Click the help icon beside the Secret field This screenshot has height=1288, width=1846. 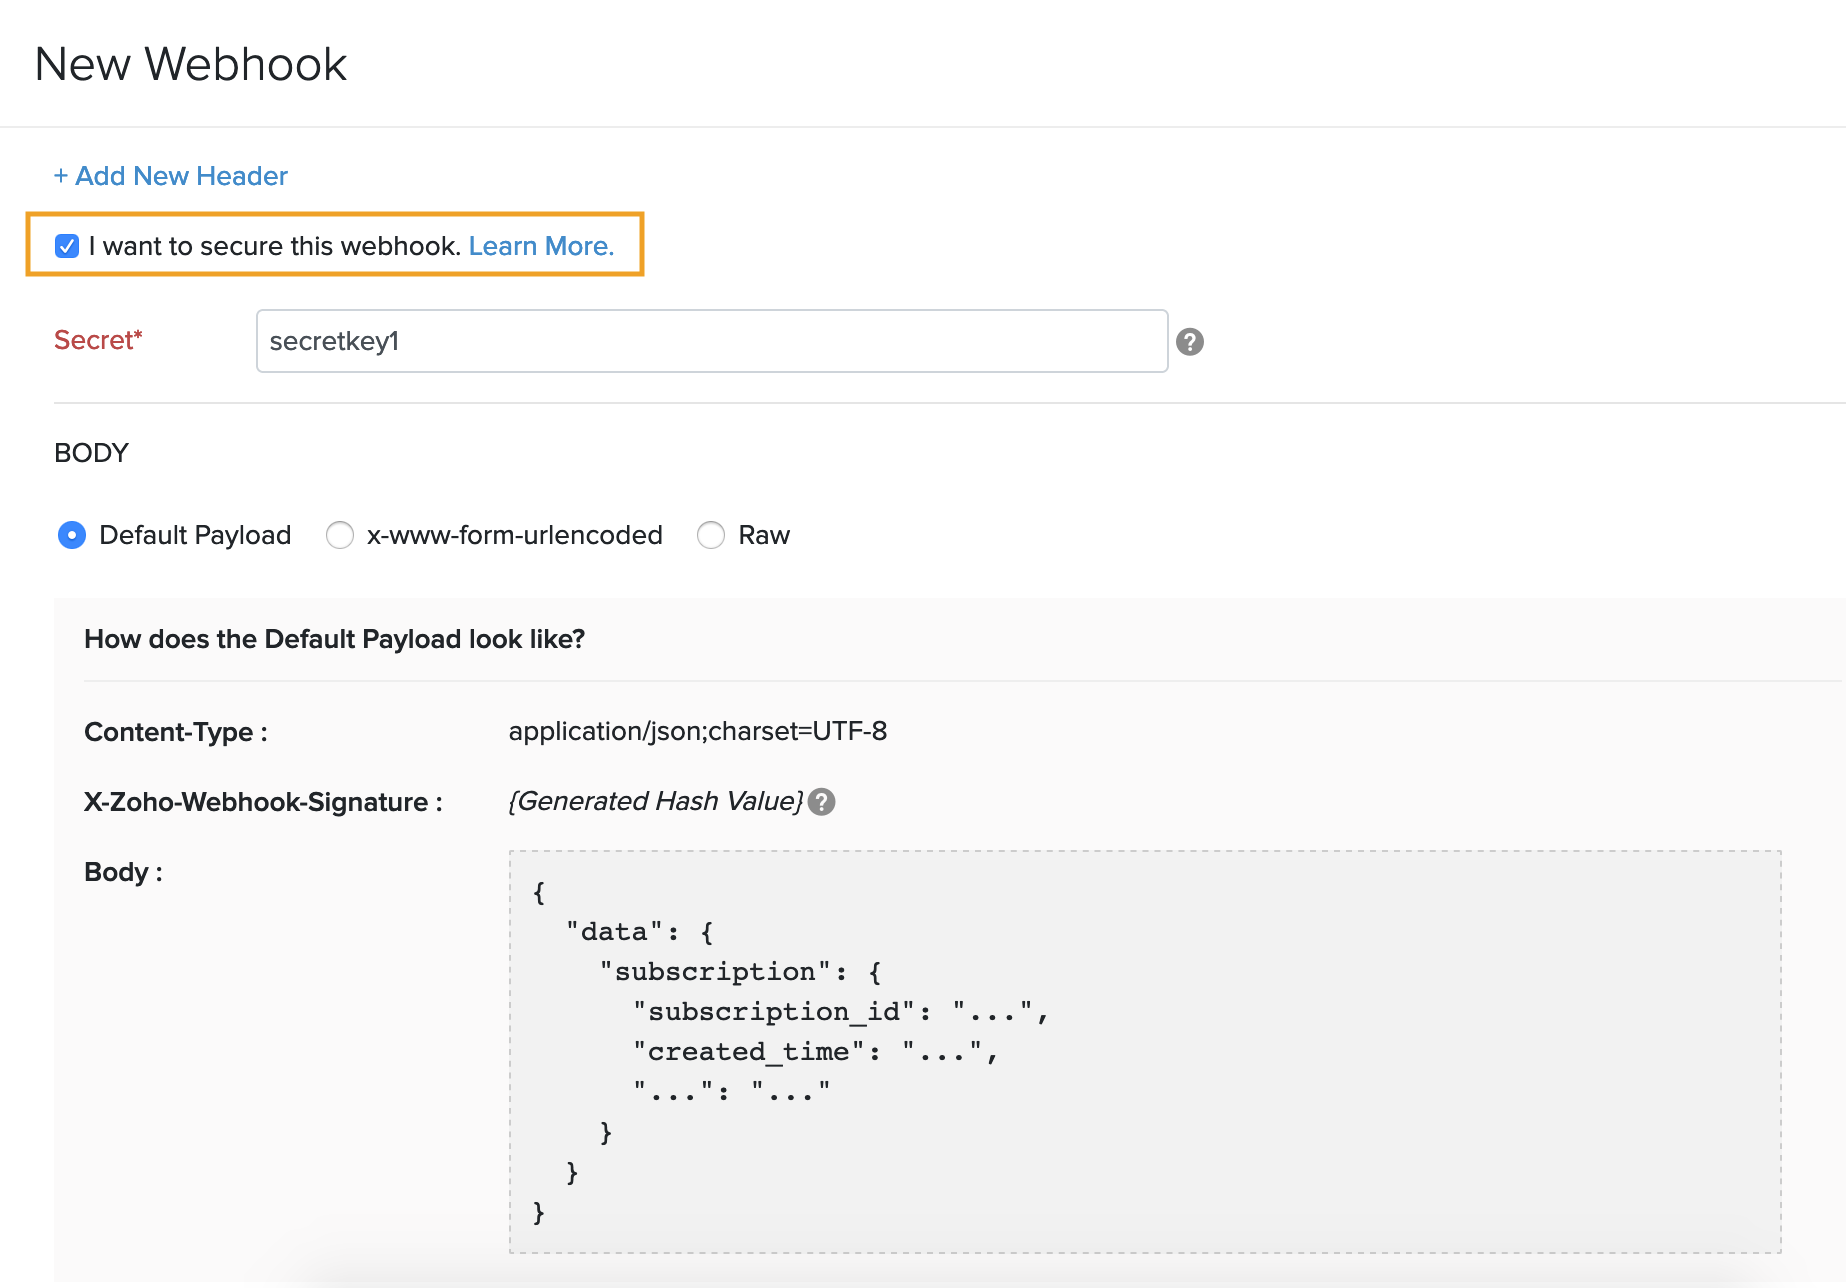pyautogui.click(x=1189, y=342)
